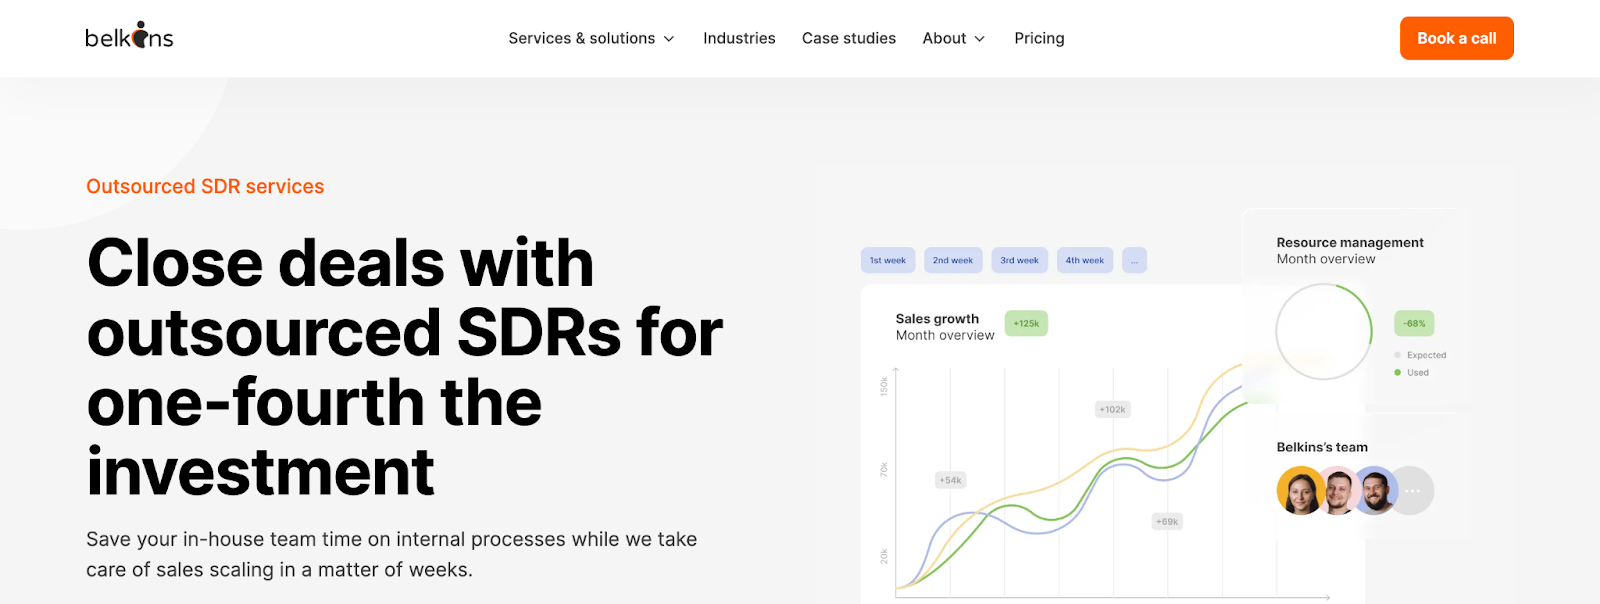Go to the Industries page
Image resolution: width=1600 pixels, height=604 pixels.
739,38
